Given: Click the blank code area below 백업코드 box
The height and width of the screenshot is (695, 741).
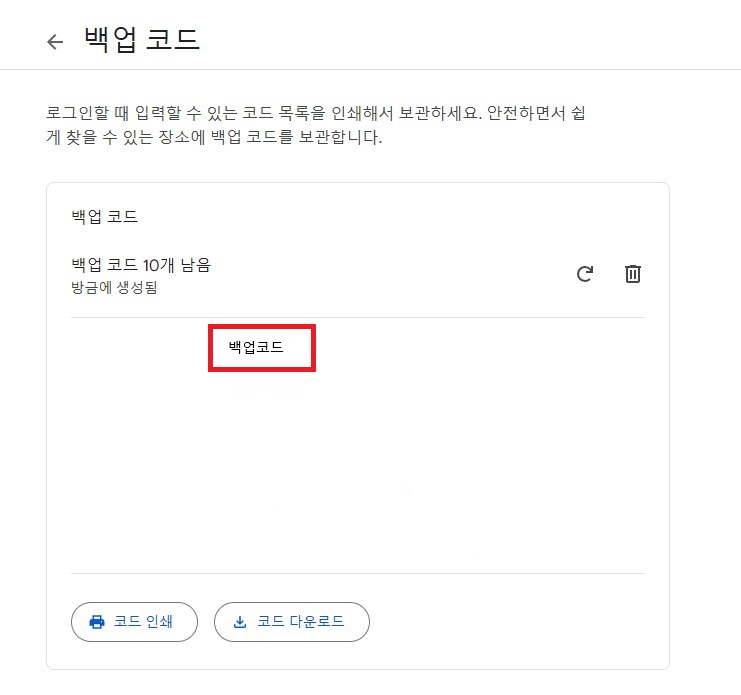Looking at the screenshot, I should click(358, 472).
